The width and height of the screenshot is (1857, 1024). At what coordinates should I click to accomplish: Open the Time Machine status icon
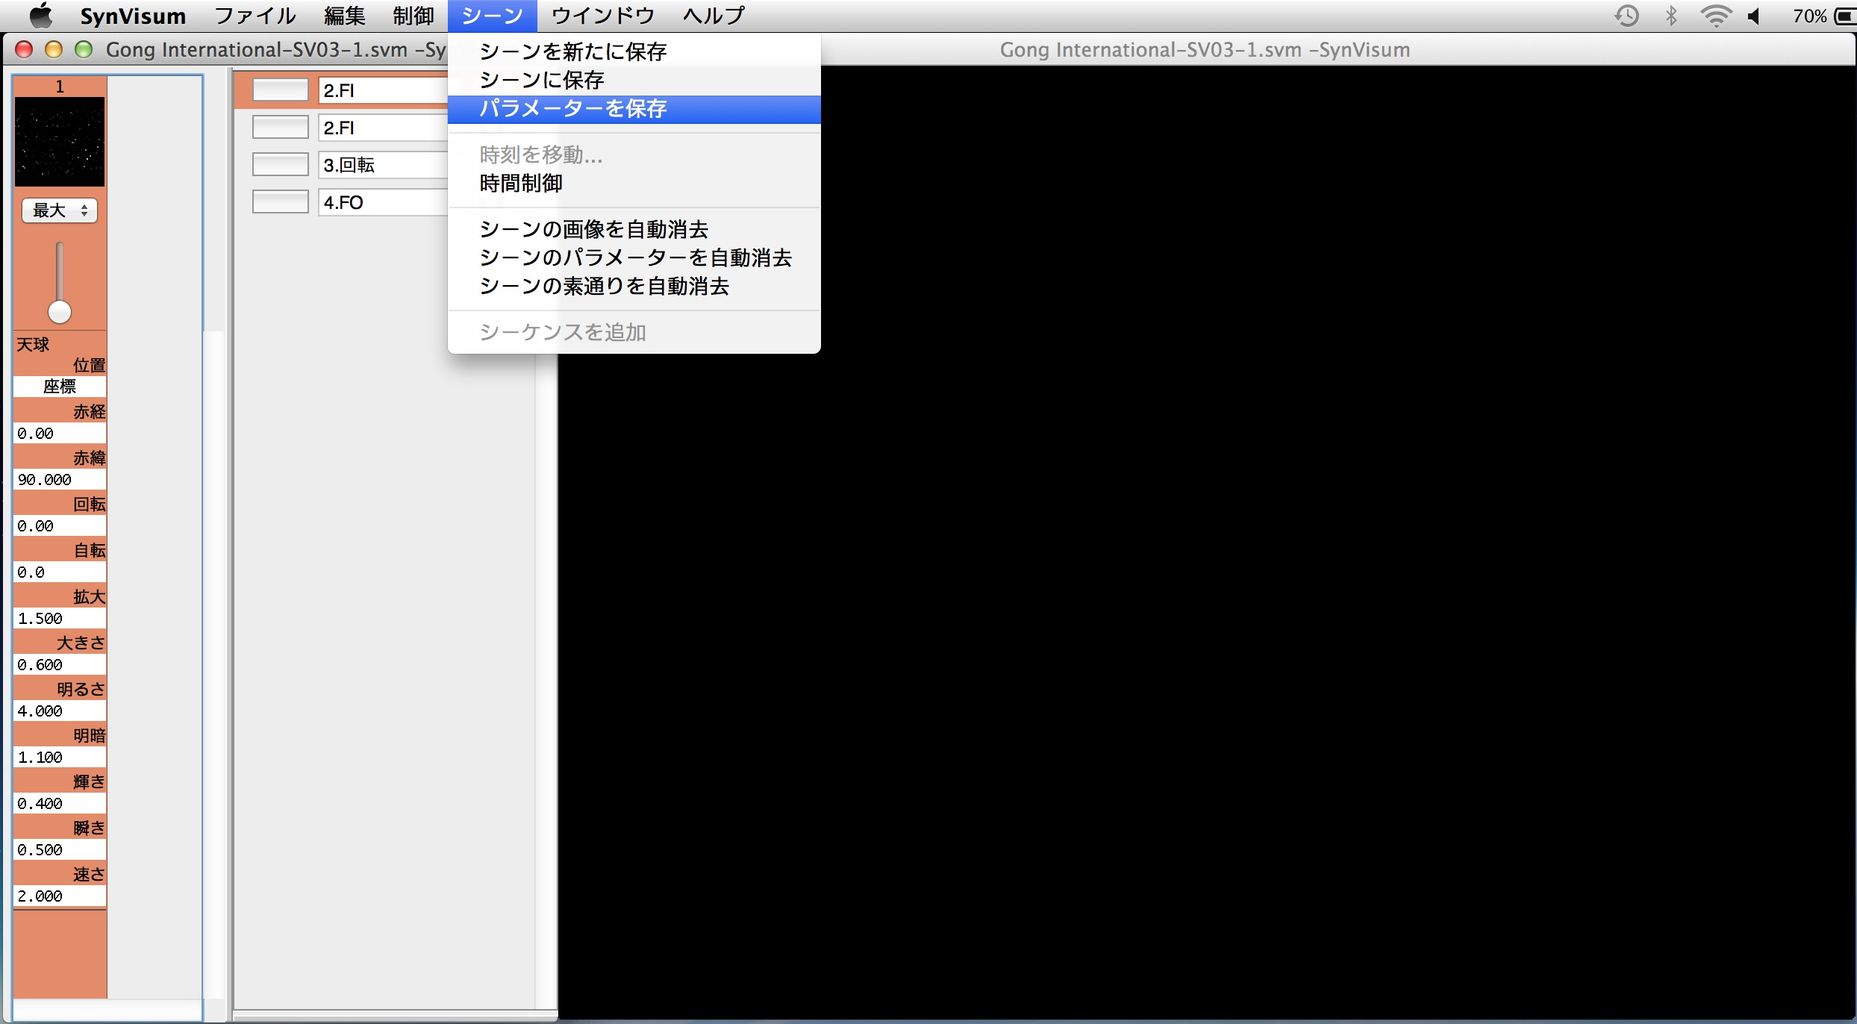pyautogui.click(x=1627, y=16)
